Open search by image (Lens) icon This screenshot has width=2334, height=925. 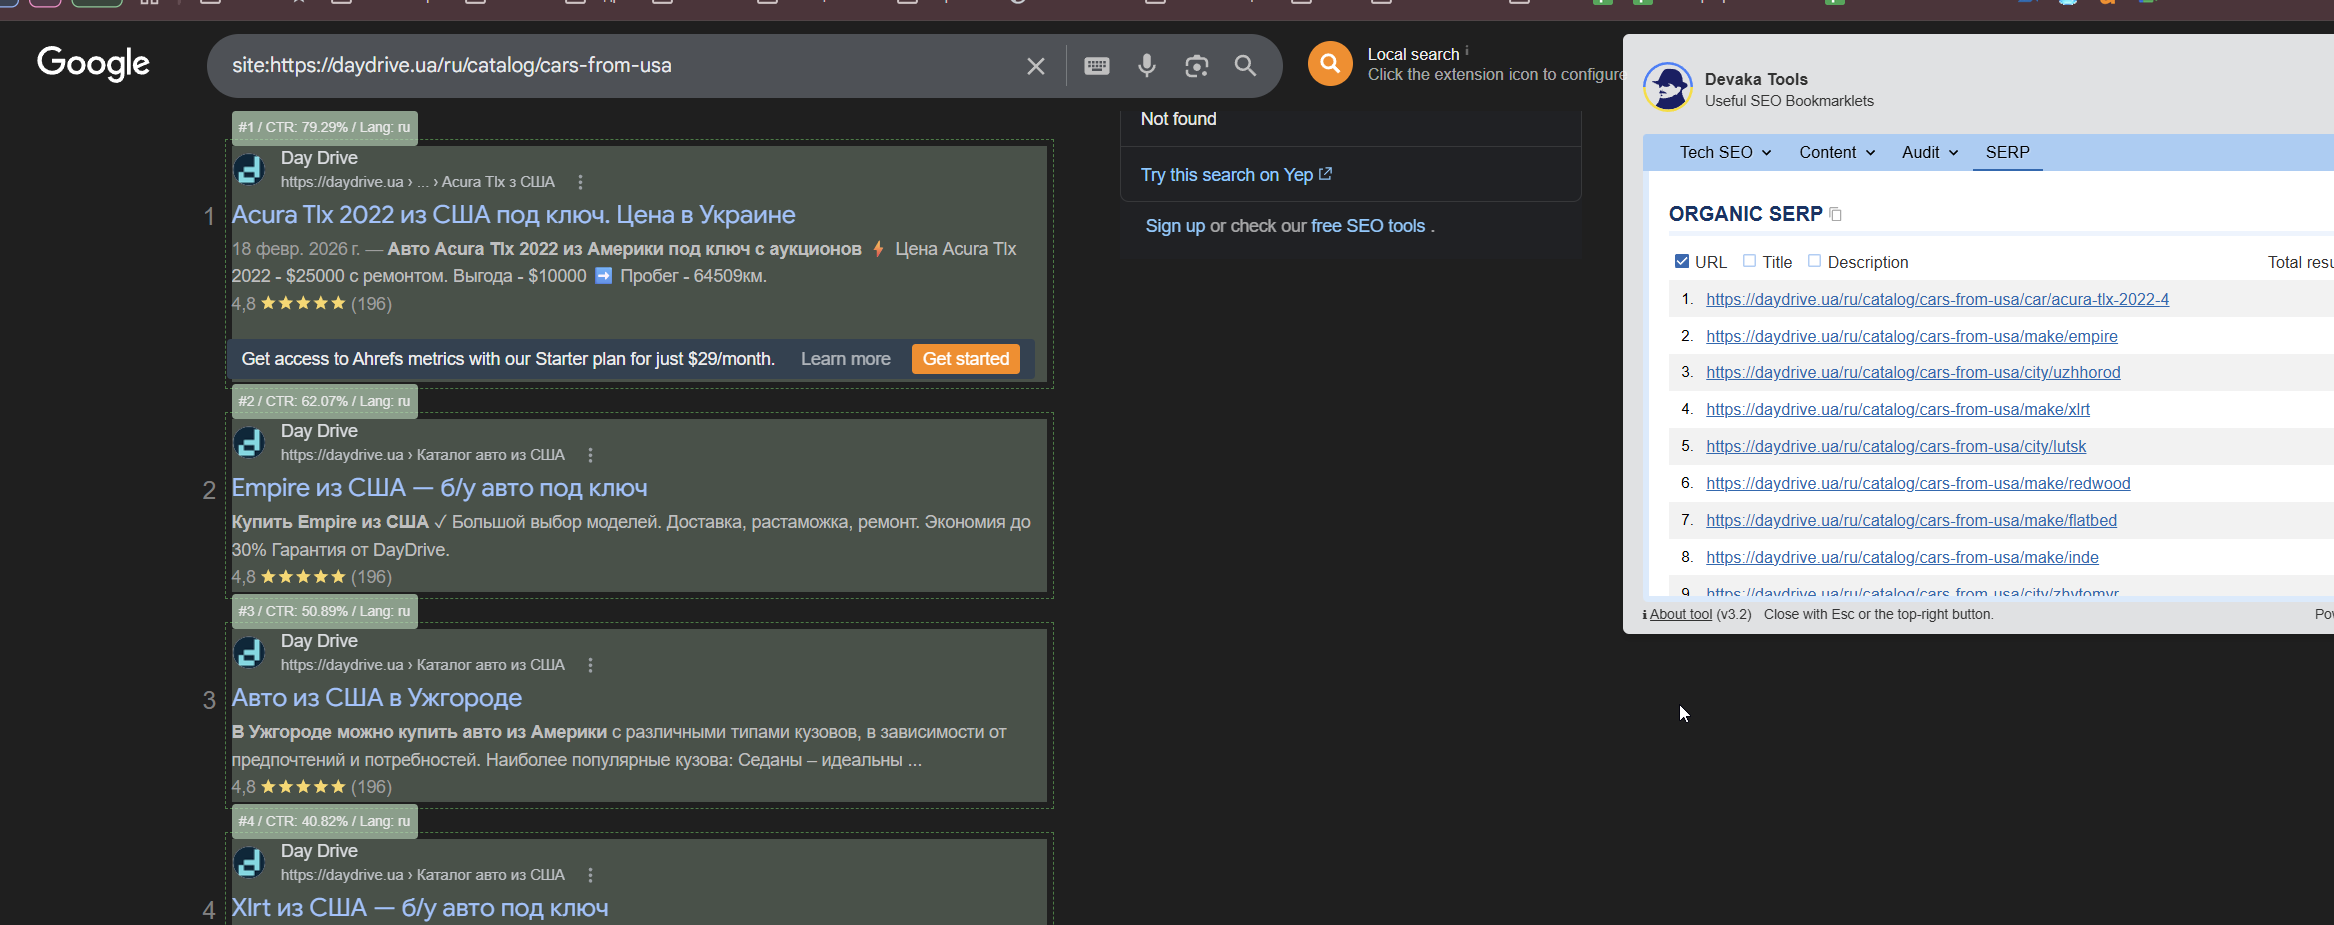point(1197,66)
